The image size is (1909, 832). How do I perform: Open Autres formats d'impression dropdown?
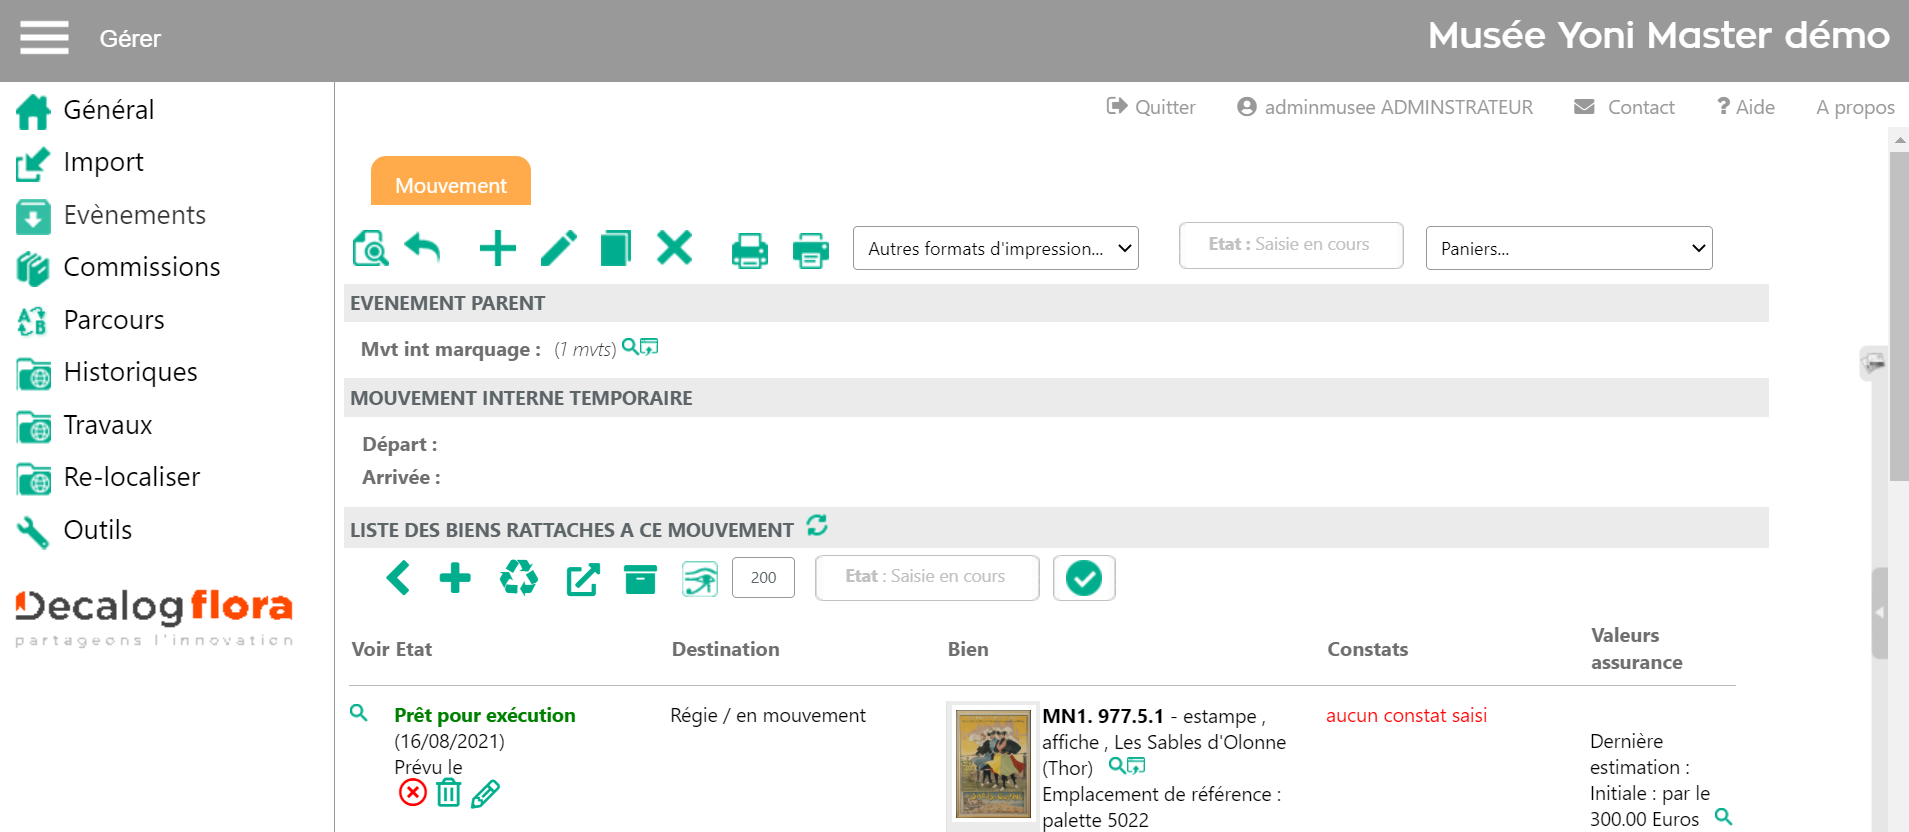996,248
